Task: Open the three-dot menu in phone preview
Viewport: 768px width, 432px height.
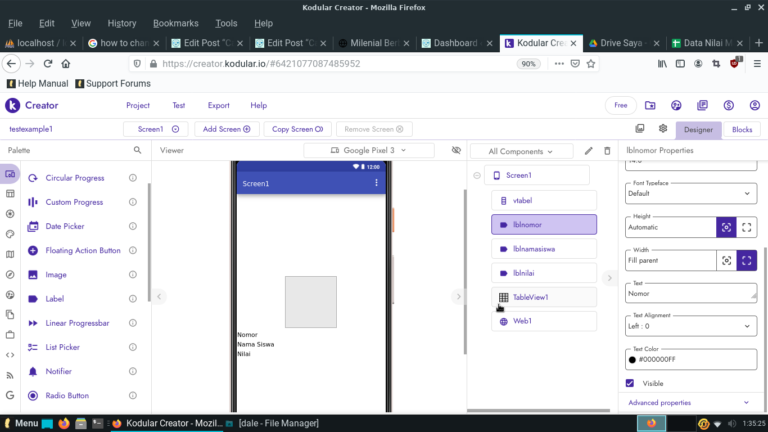Action: click(376, 183)
